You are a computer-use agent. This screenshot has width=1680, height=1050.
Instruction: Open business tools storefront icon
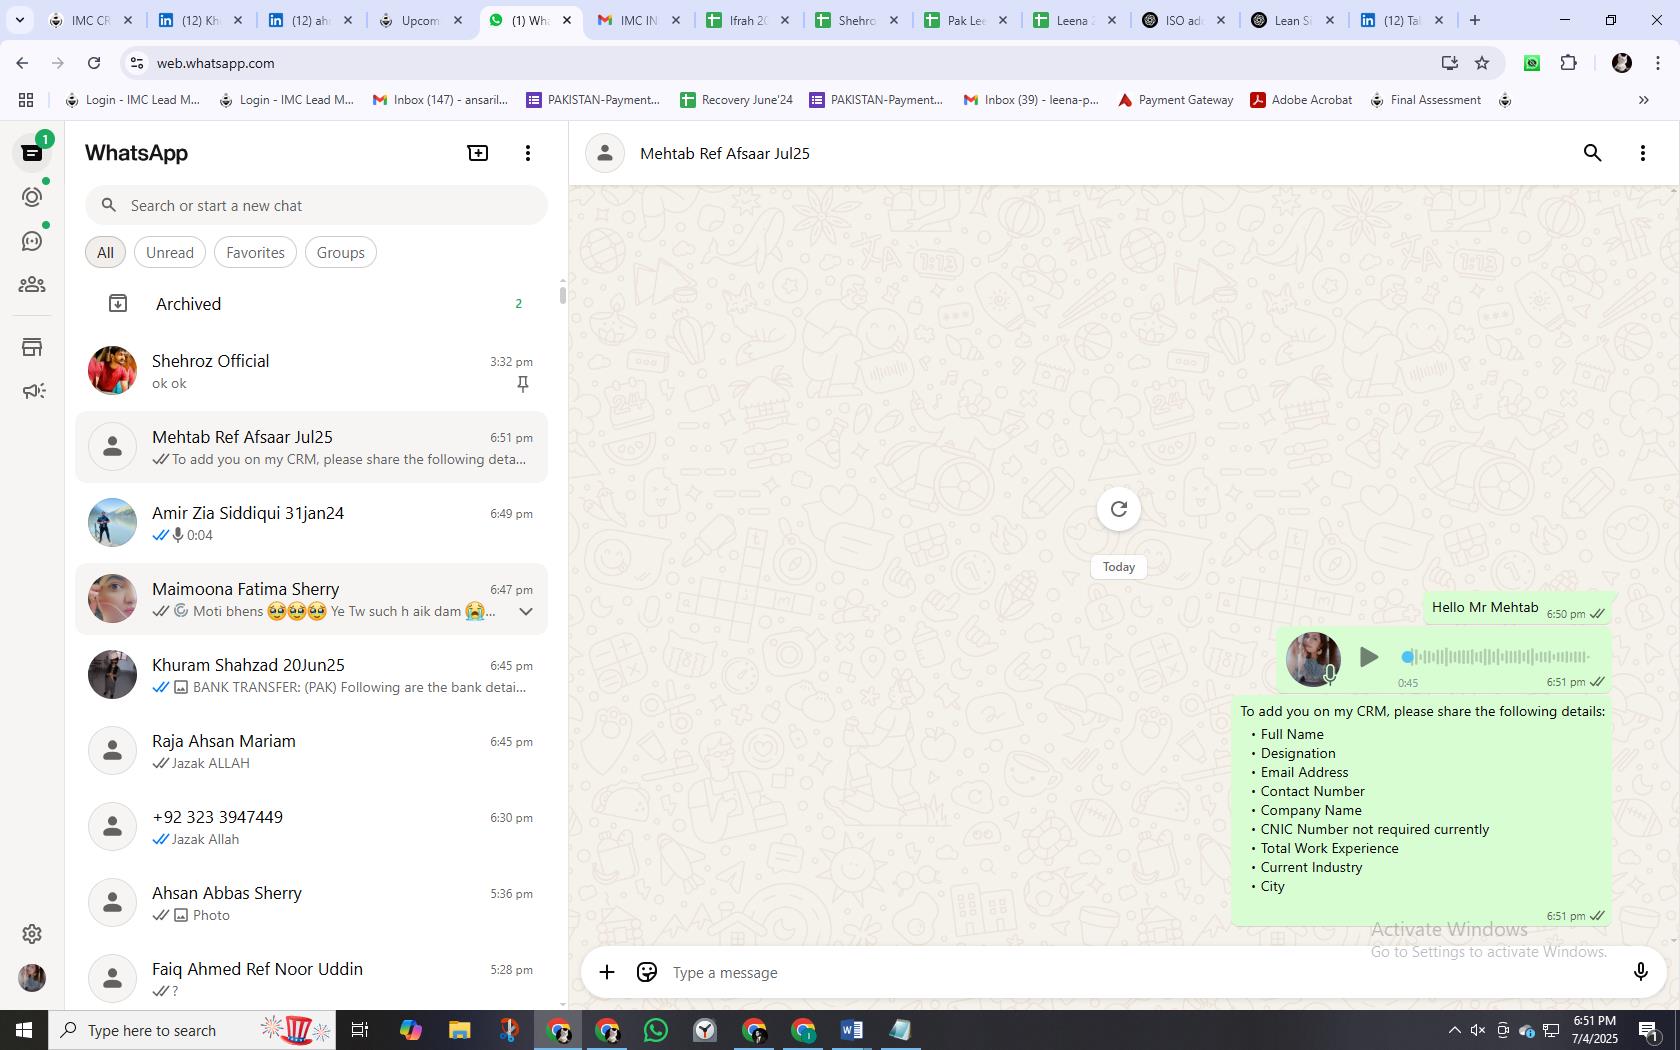pos(32,347)
